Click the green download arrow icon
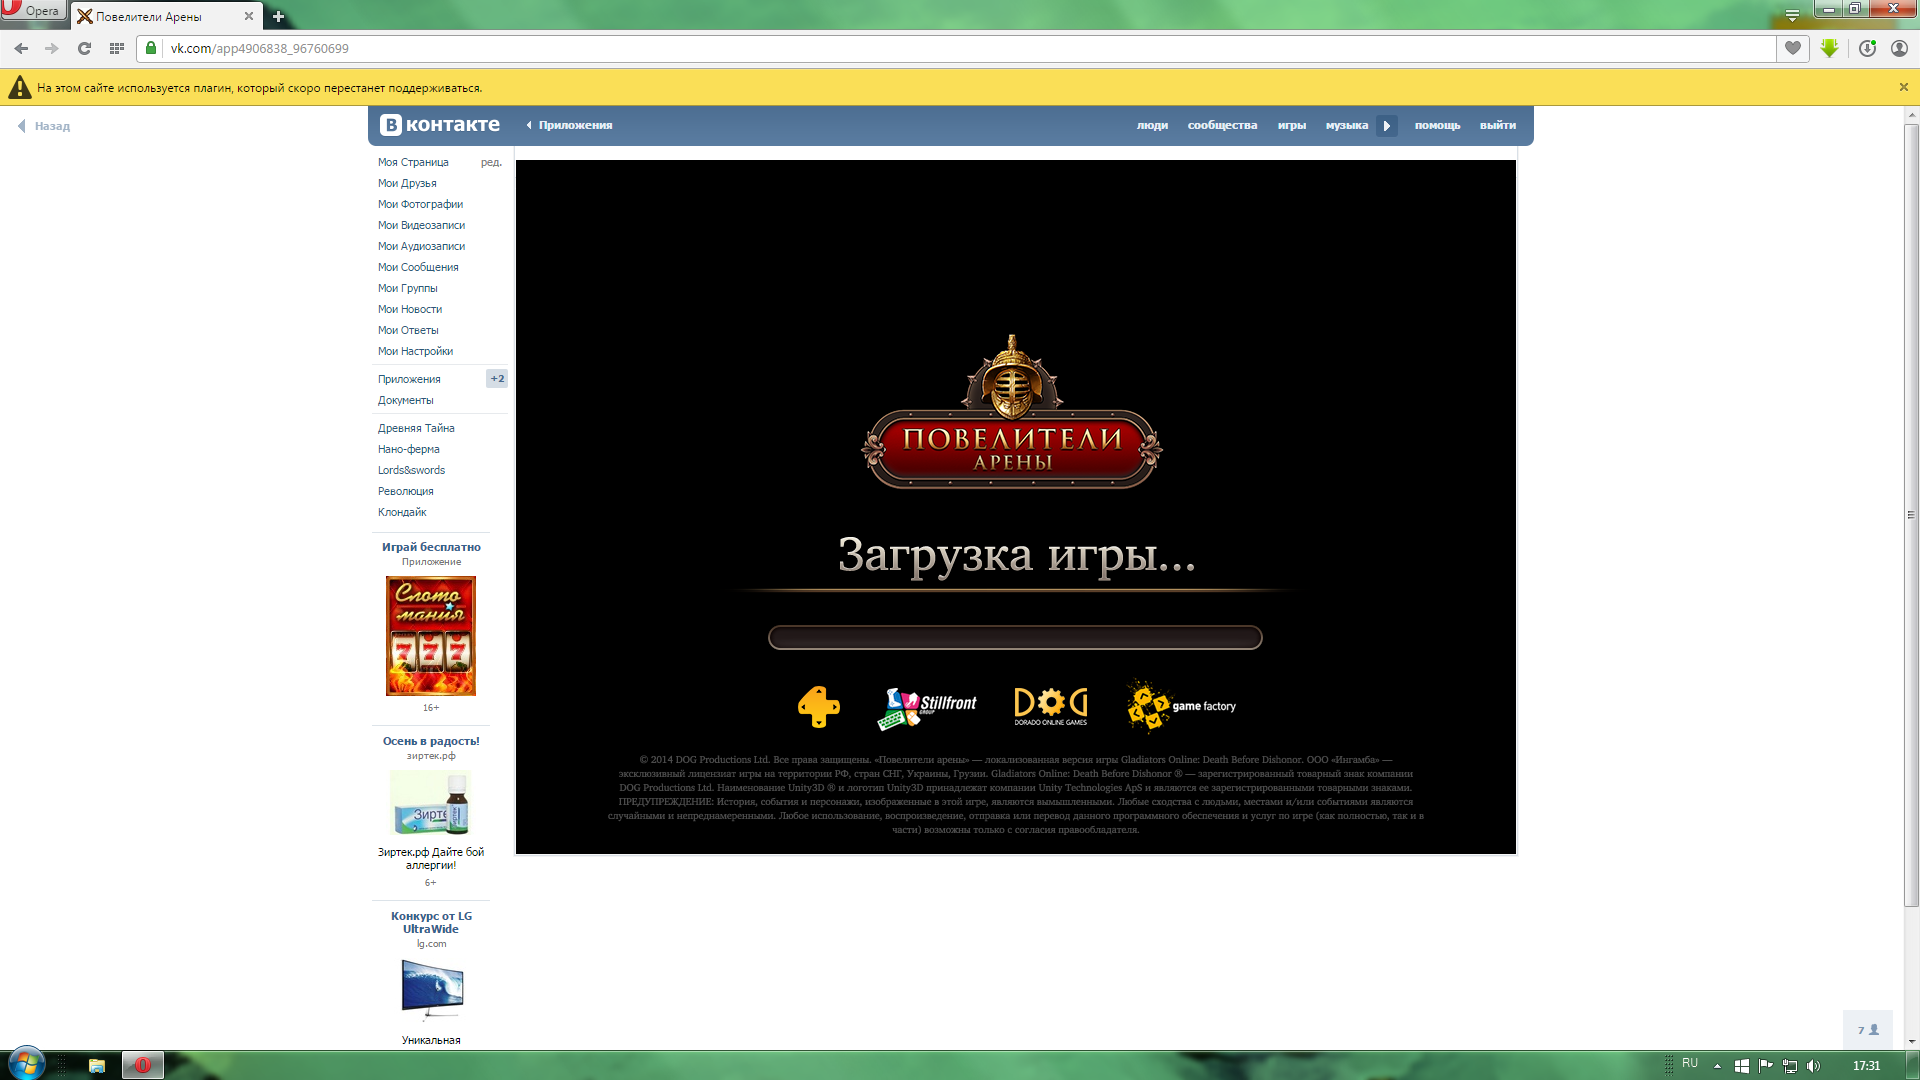 click(x=1829, y=48)
